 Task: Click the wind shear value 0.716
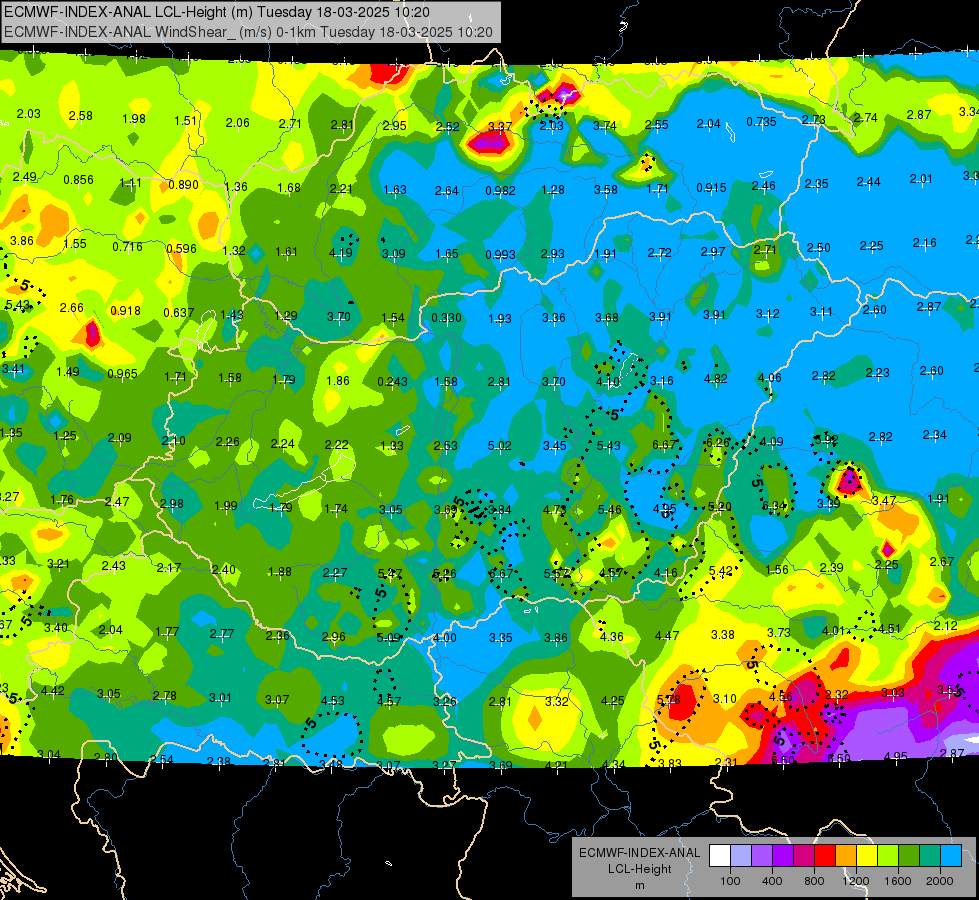tap(127, 247)
